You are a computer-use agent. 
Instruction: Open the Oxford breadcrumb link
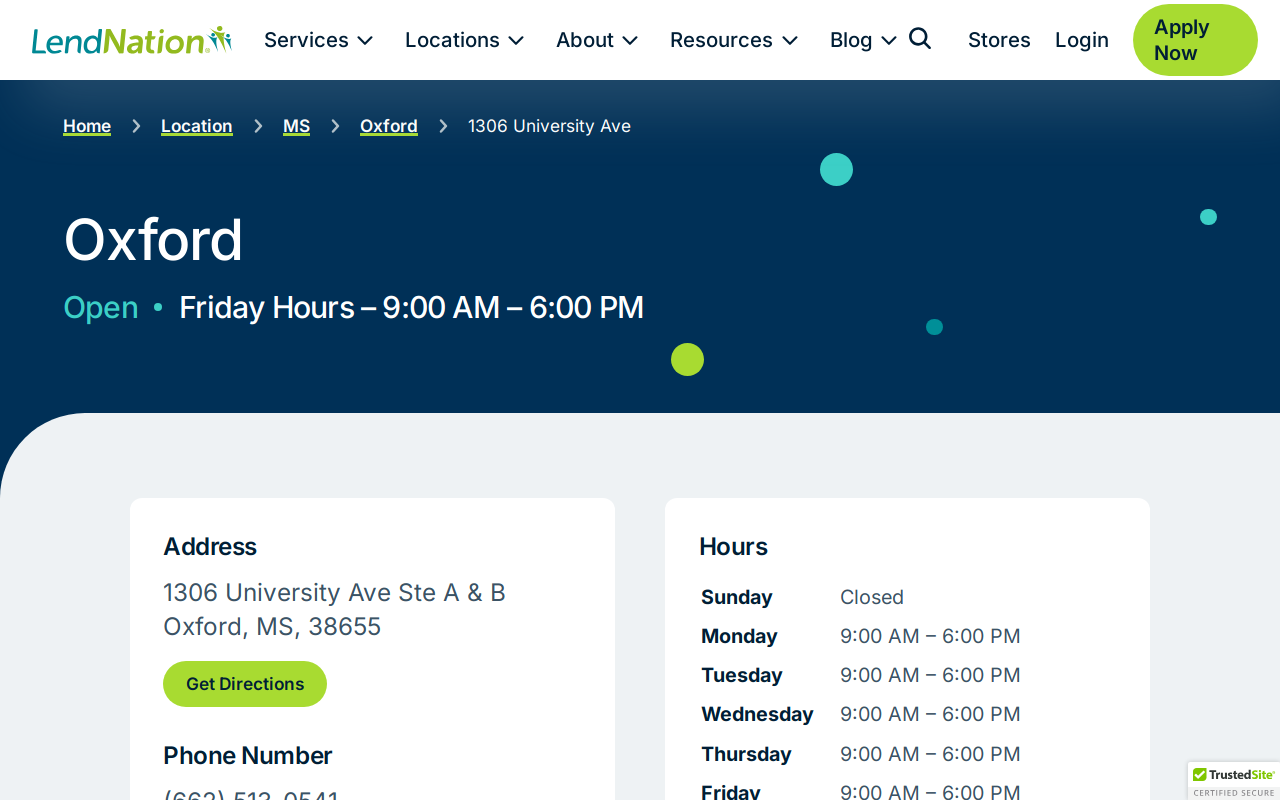click(x=389, y=126)
